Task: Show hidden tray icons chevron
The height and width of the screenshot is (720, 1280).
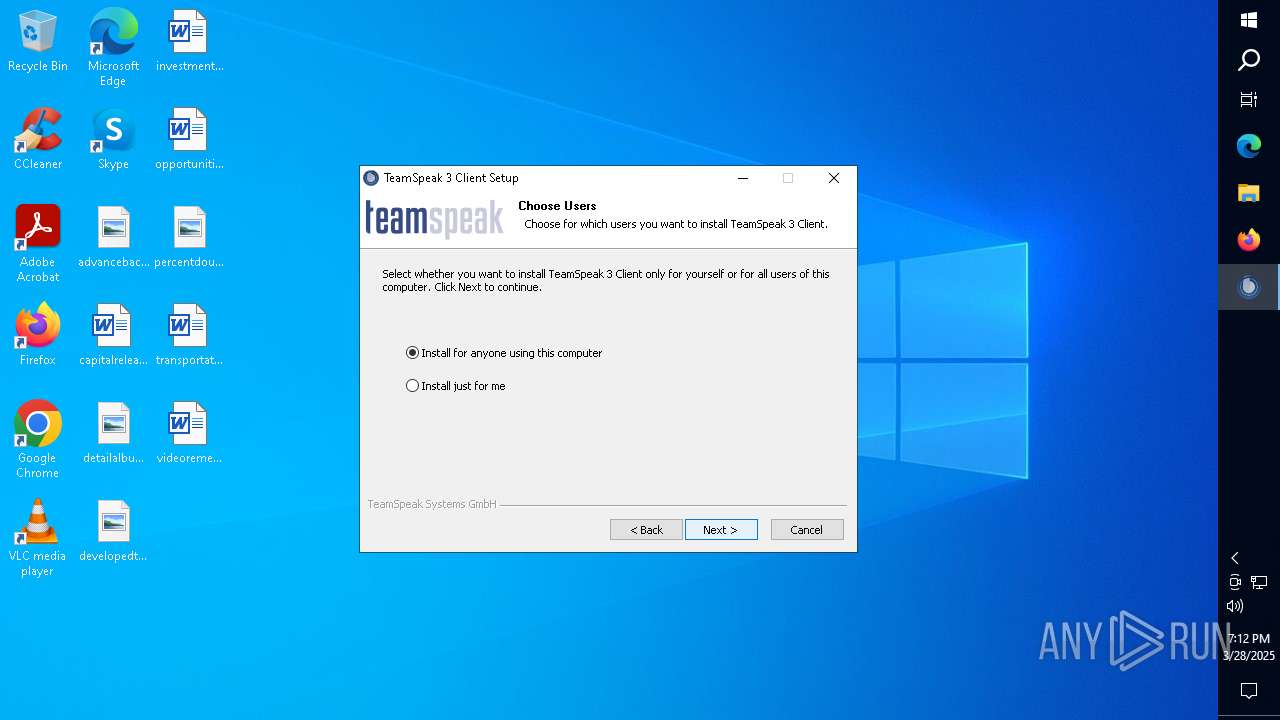Action: (x=1235, y=558)
